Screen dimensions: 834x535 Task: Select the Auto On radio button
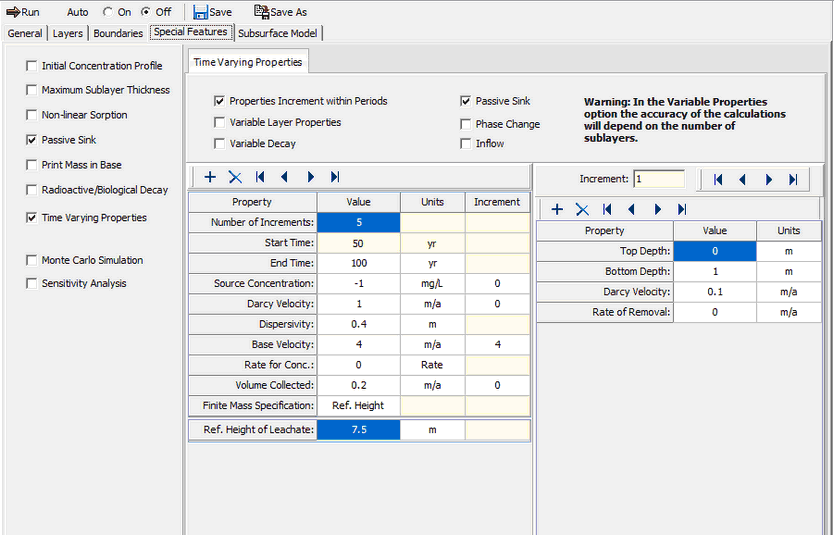[108, 12]
